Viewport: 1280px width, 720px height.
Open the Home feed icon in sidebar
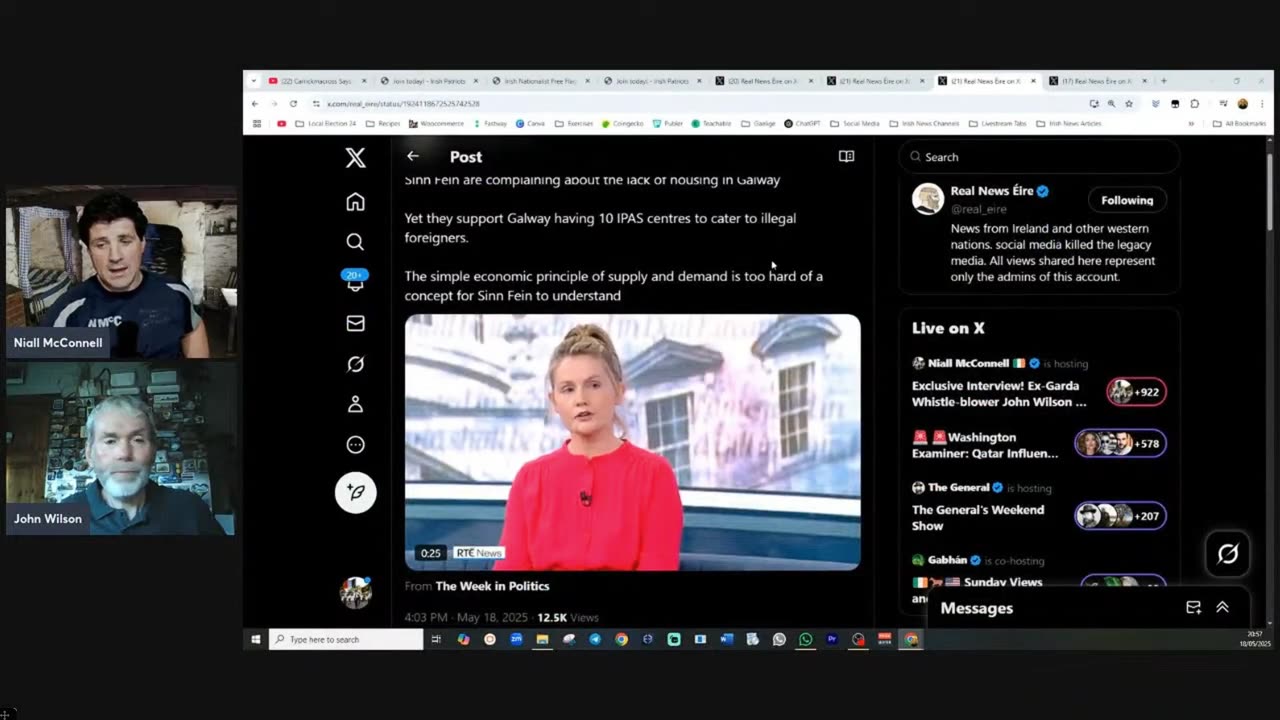[355, 202]
